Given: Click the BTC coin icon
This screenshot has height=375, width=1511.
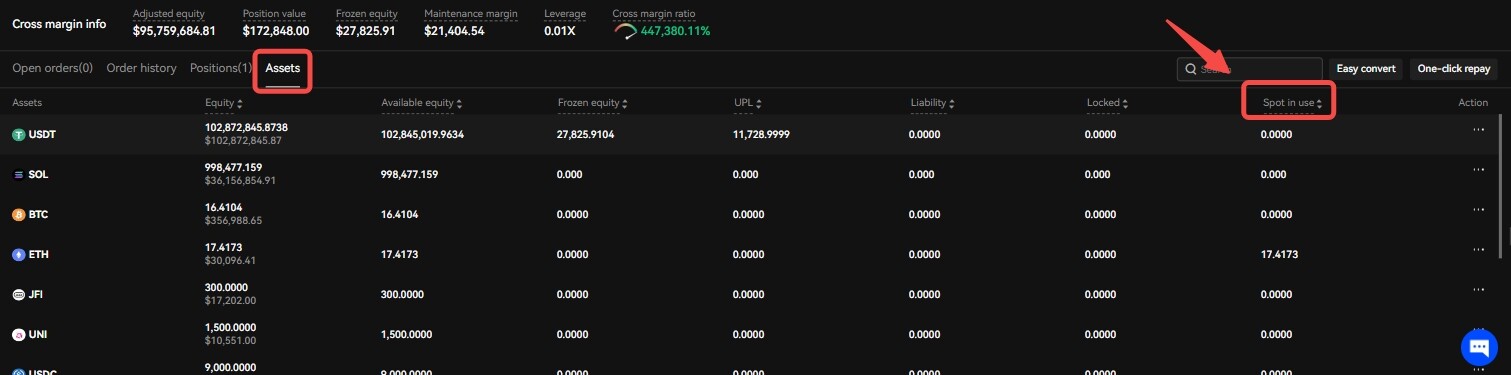Looking at the screenshot, I should (x=18, y=214).
